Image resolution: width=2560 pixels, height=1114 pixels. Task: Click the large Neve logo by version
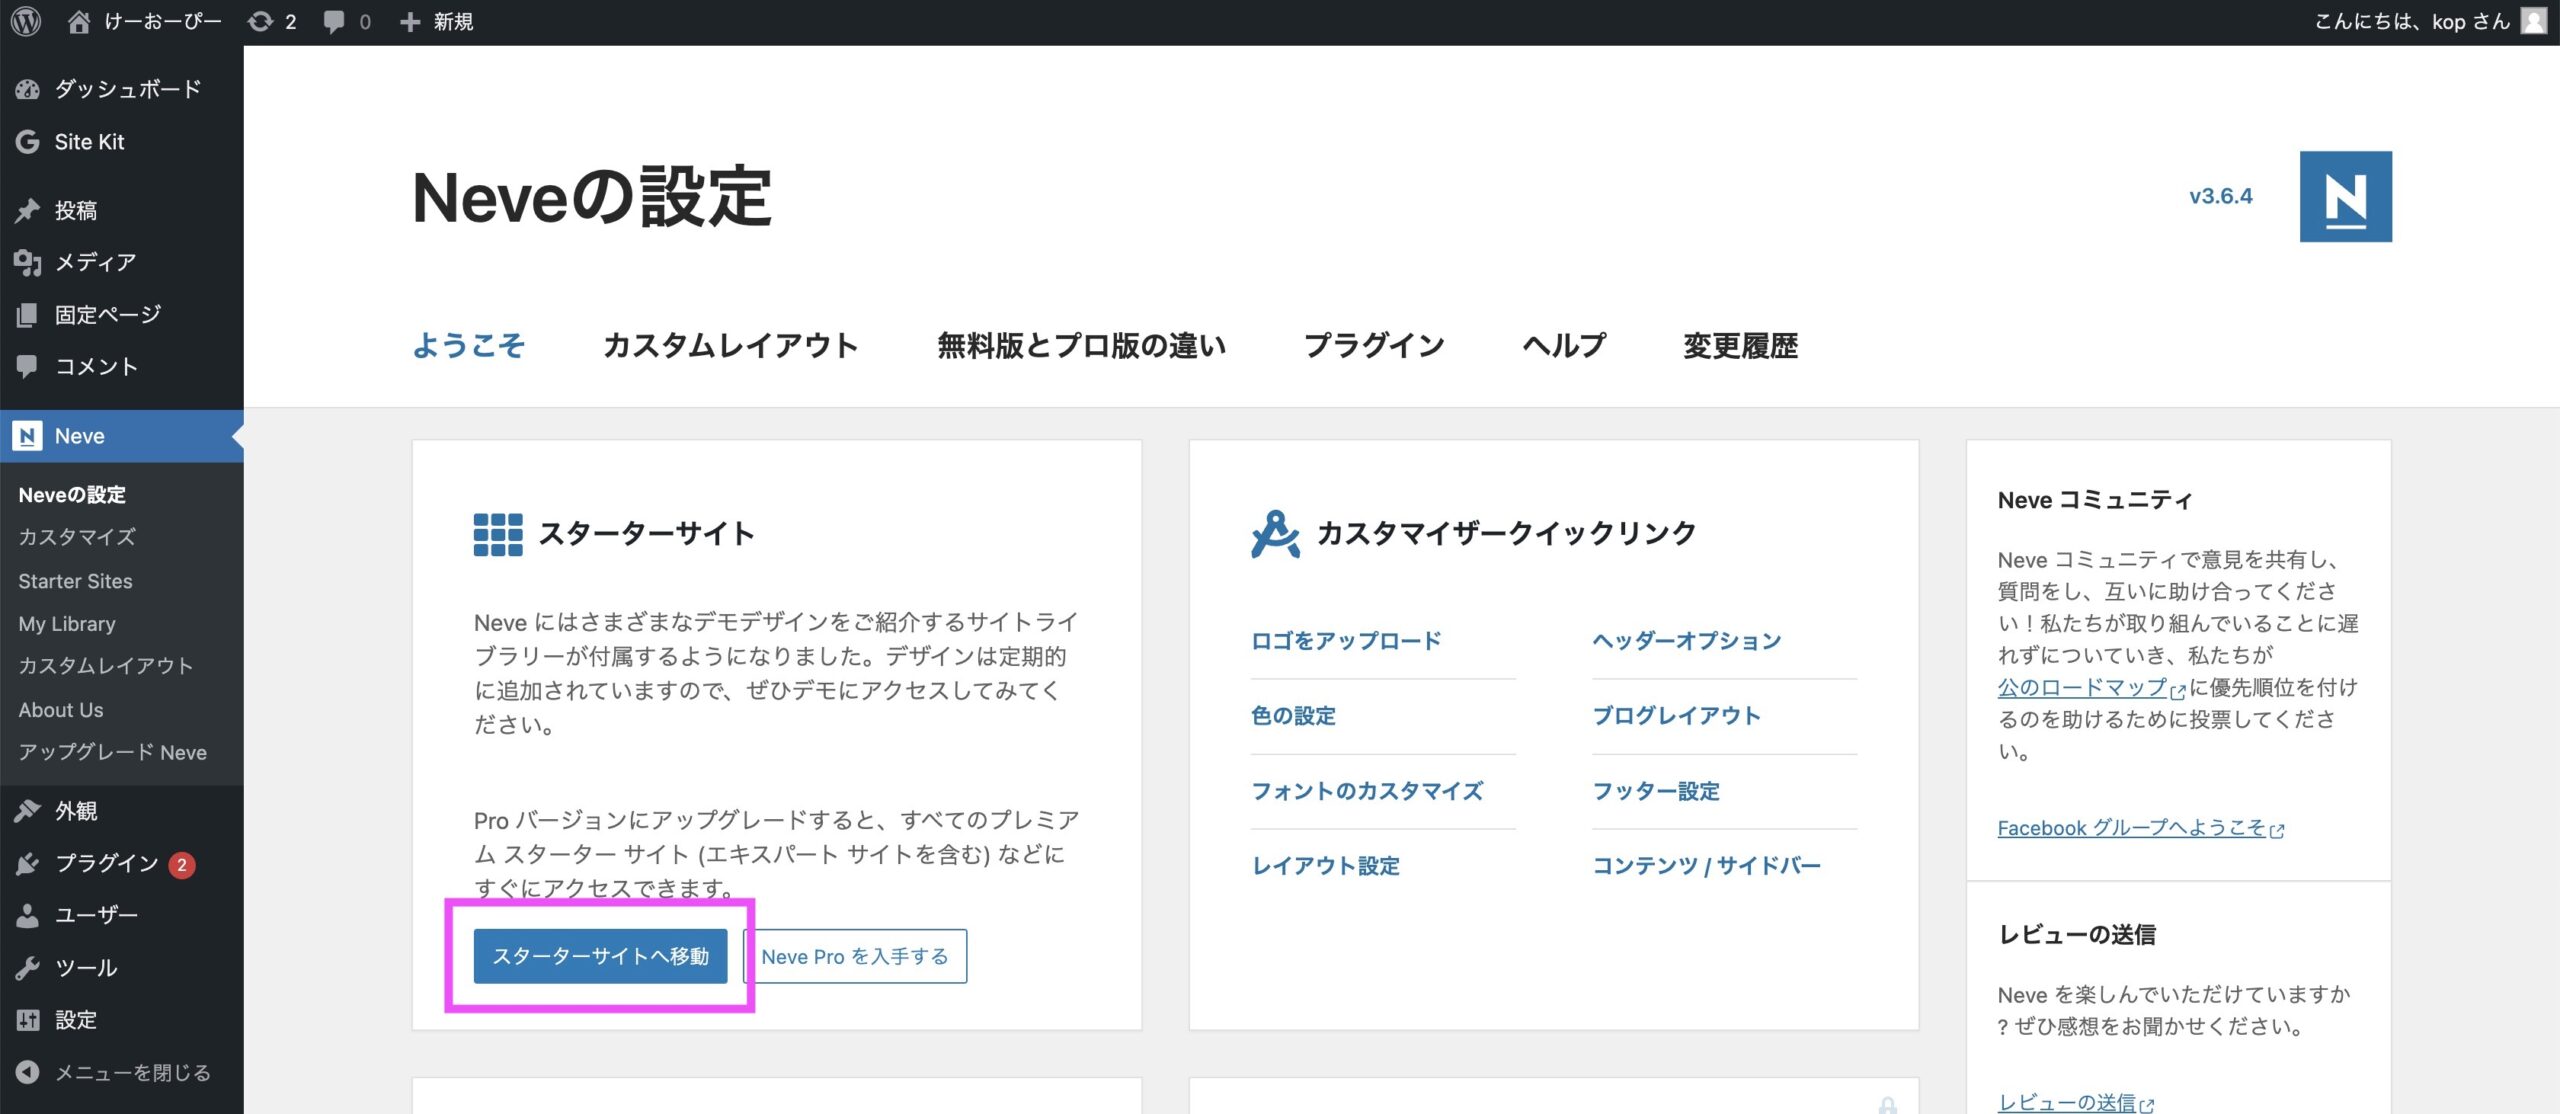pos(2345,197)
